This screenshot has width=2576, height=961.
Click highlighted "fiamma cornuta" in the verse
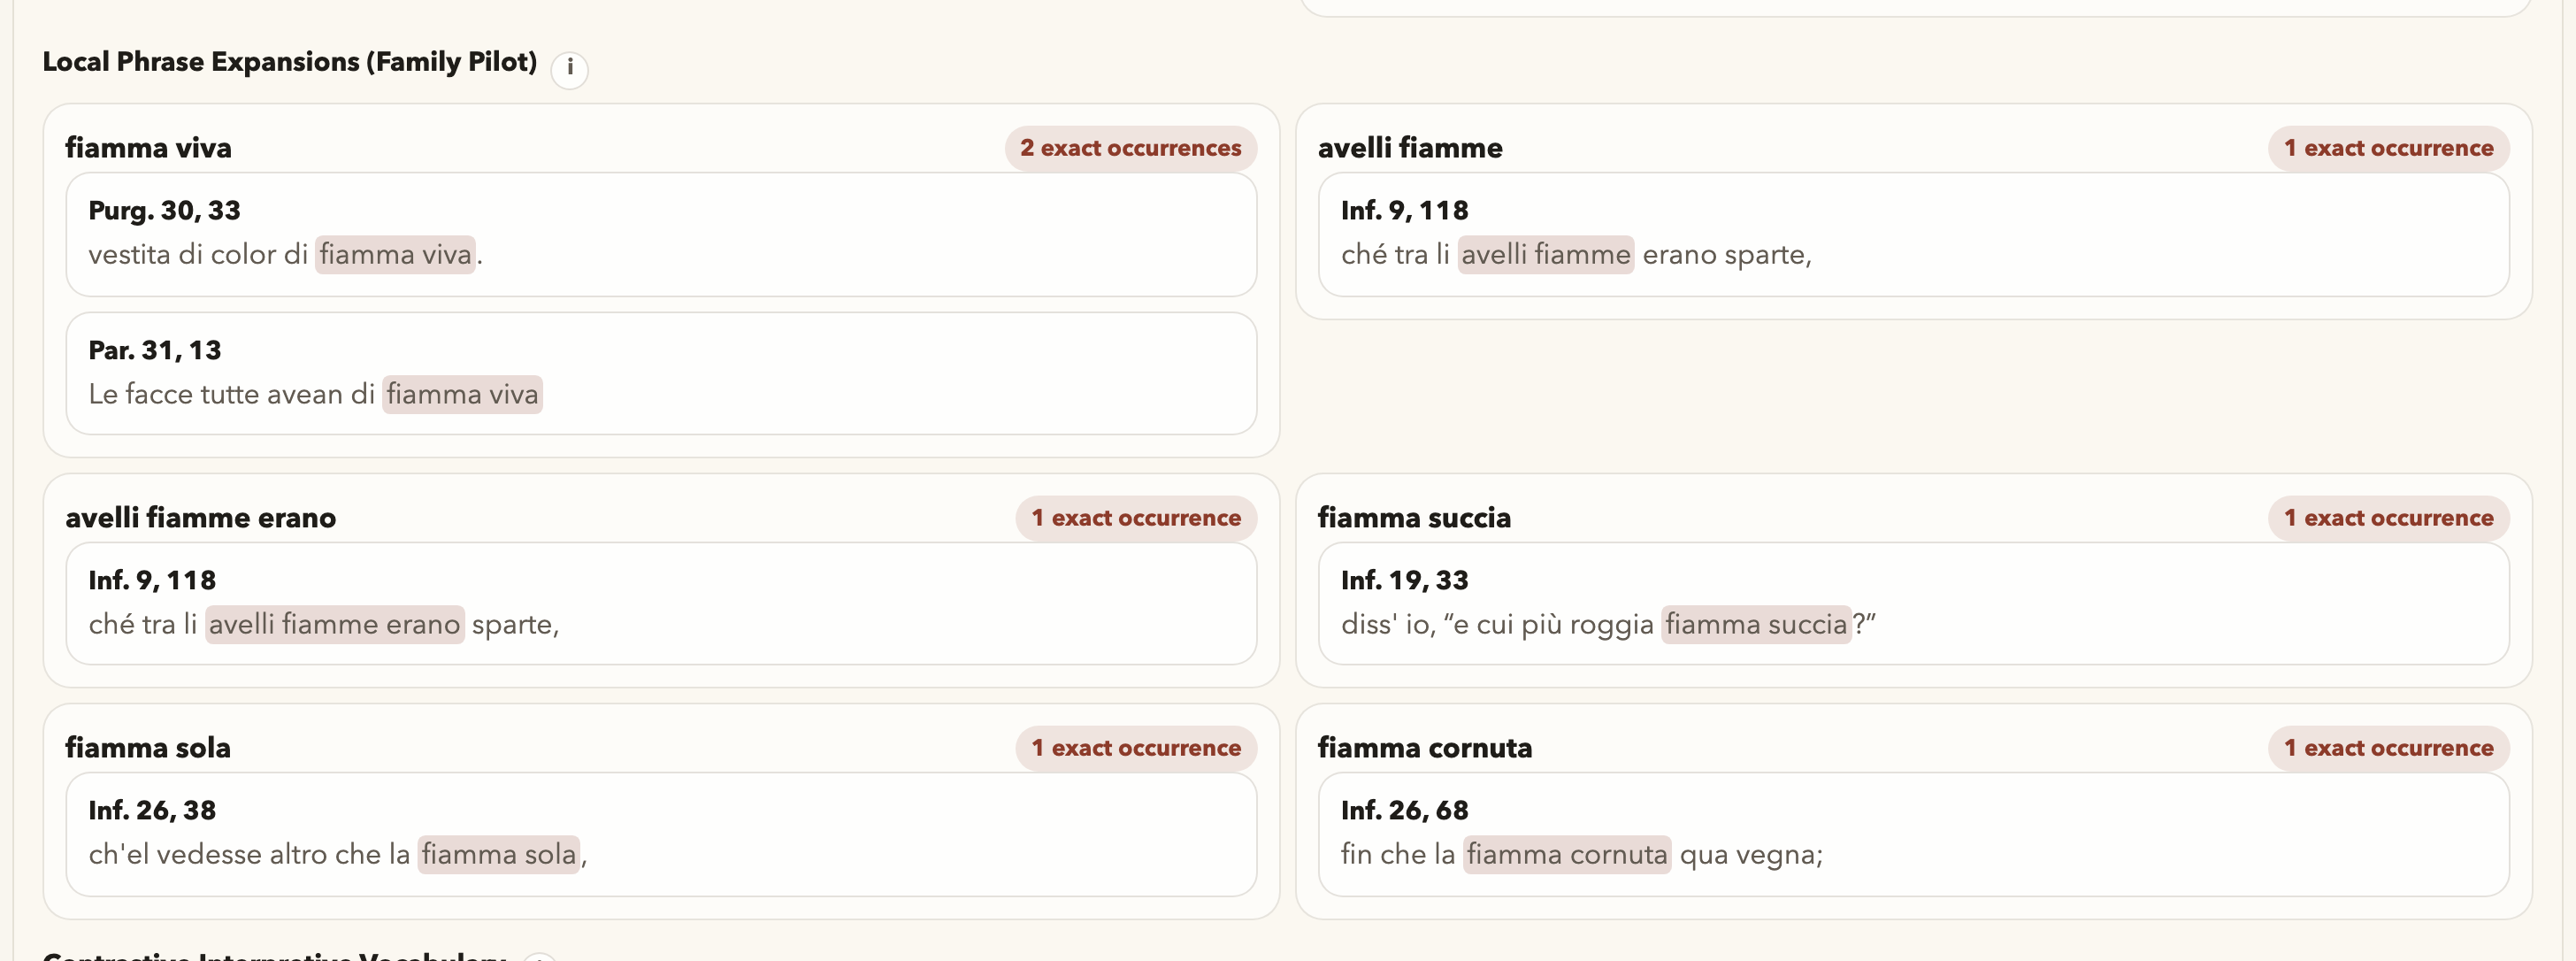tap(1566, 855)
